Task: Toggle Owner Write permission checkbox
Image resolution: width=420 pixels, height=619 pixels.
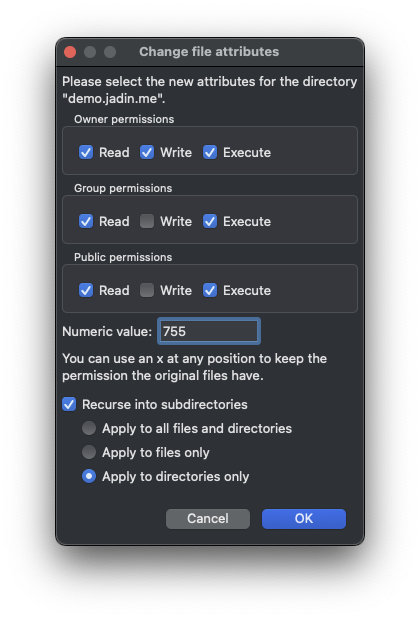Action: point(147,152)
